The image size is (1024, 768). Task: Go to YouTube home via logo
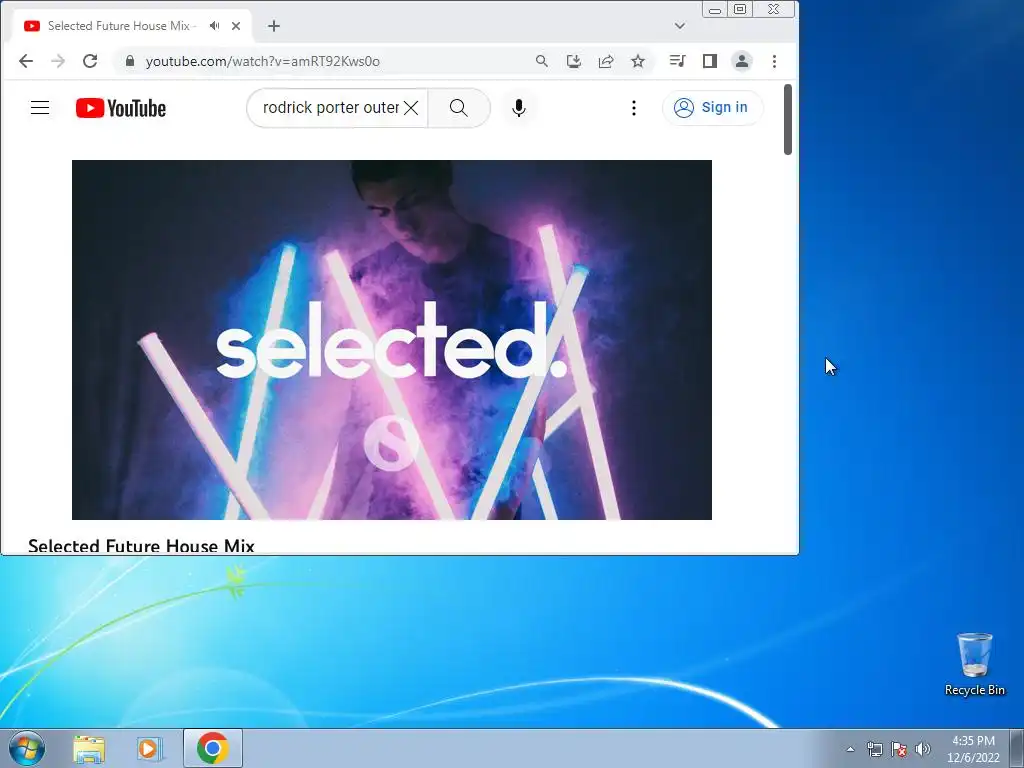pos(121,108)
